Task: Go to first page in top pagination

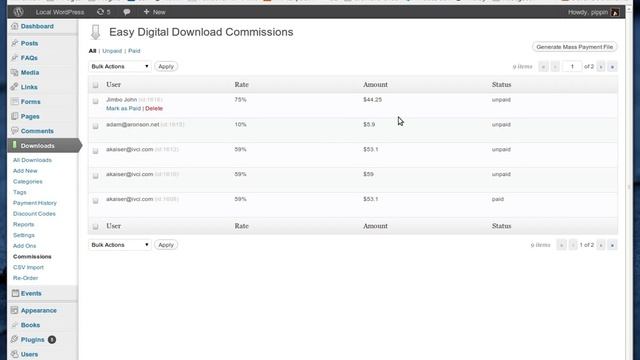Action: pos(543,67)
